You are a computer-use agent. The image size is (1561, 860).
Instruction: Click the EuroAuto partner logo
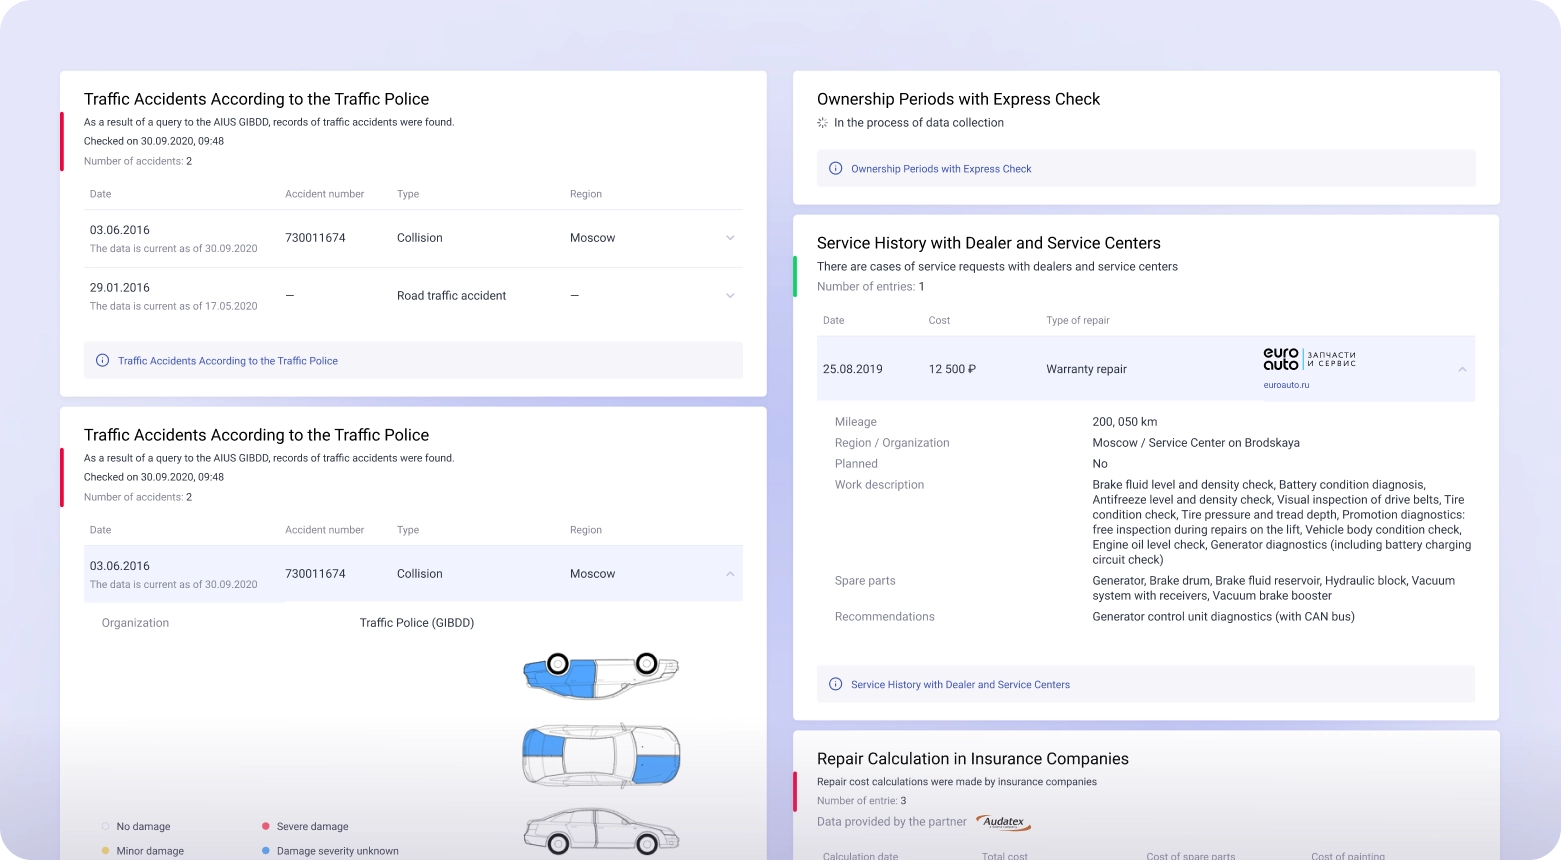click(1308, 359)
